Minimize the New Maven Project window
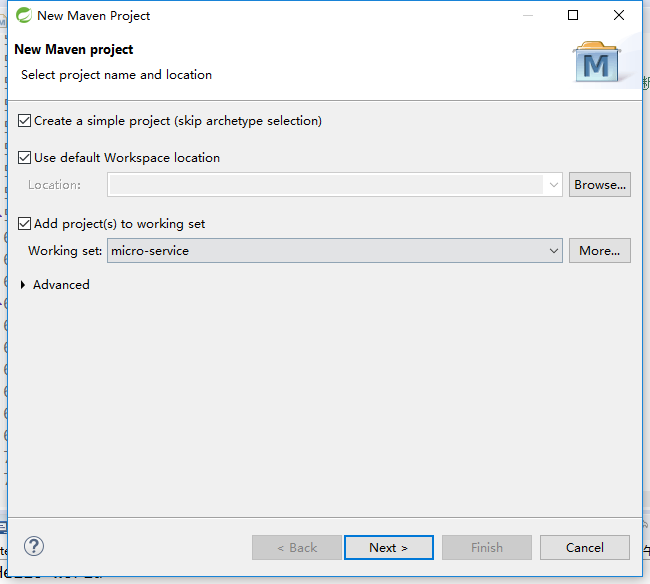This screenshot has width=650, height=584. tap(527, 15)
